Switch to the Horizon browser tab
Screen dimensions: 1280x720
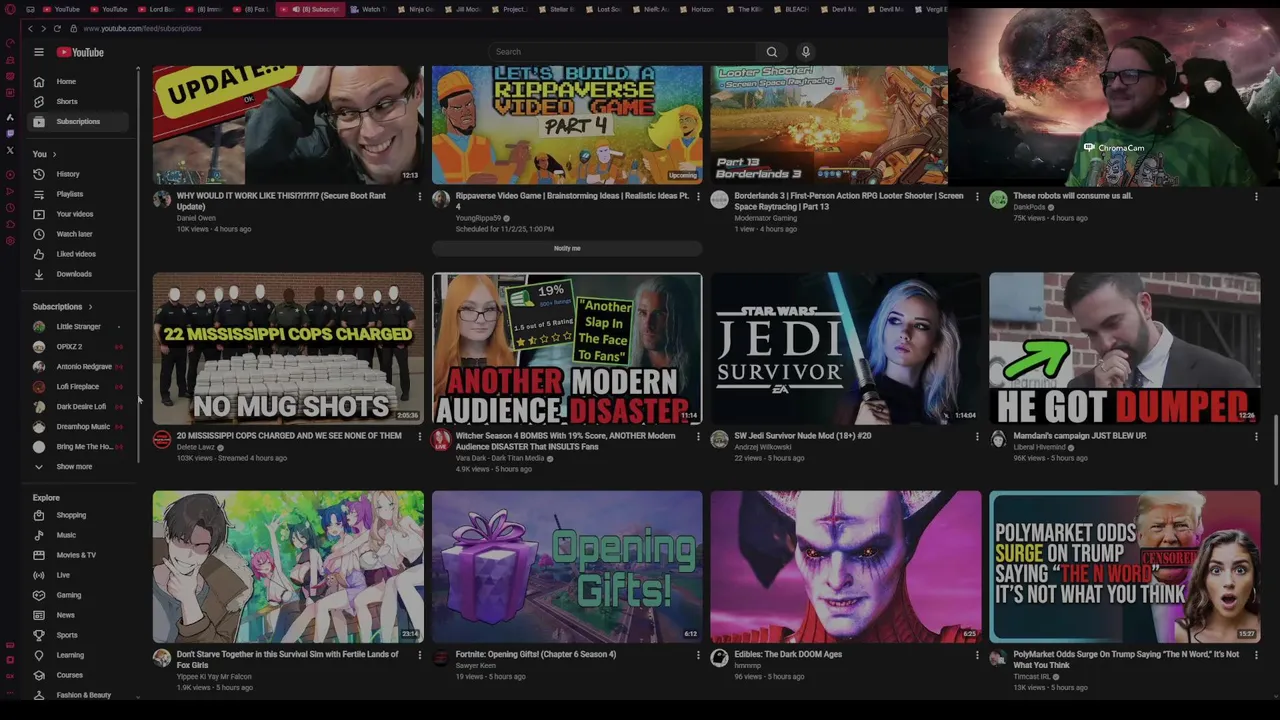700,9
